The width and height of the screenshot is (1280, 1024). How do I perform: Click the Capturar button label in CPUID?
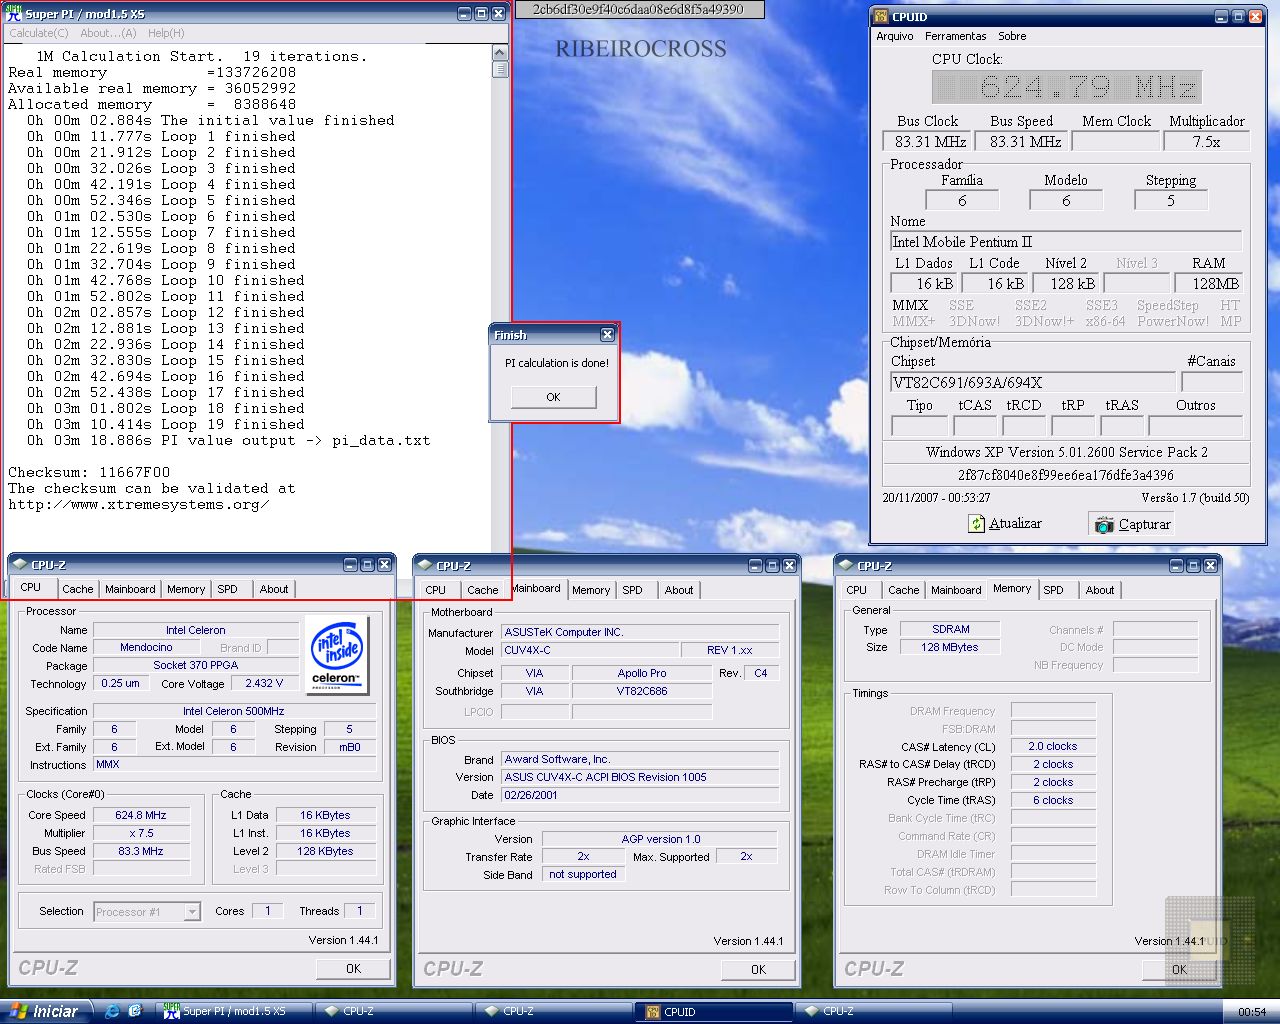(x=1144, y=524)
